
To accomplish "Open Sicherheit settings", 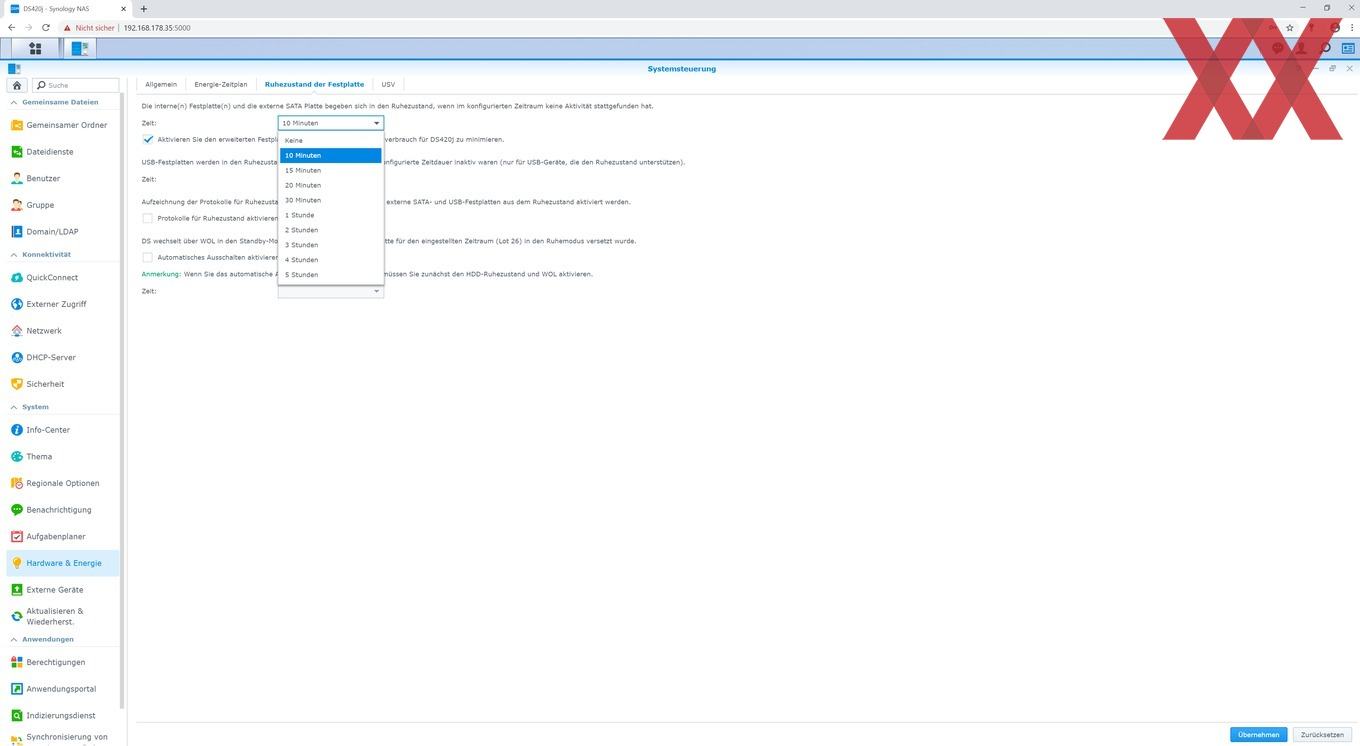I will click(x=63, y=384).
